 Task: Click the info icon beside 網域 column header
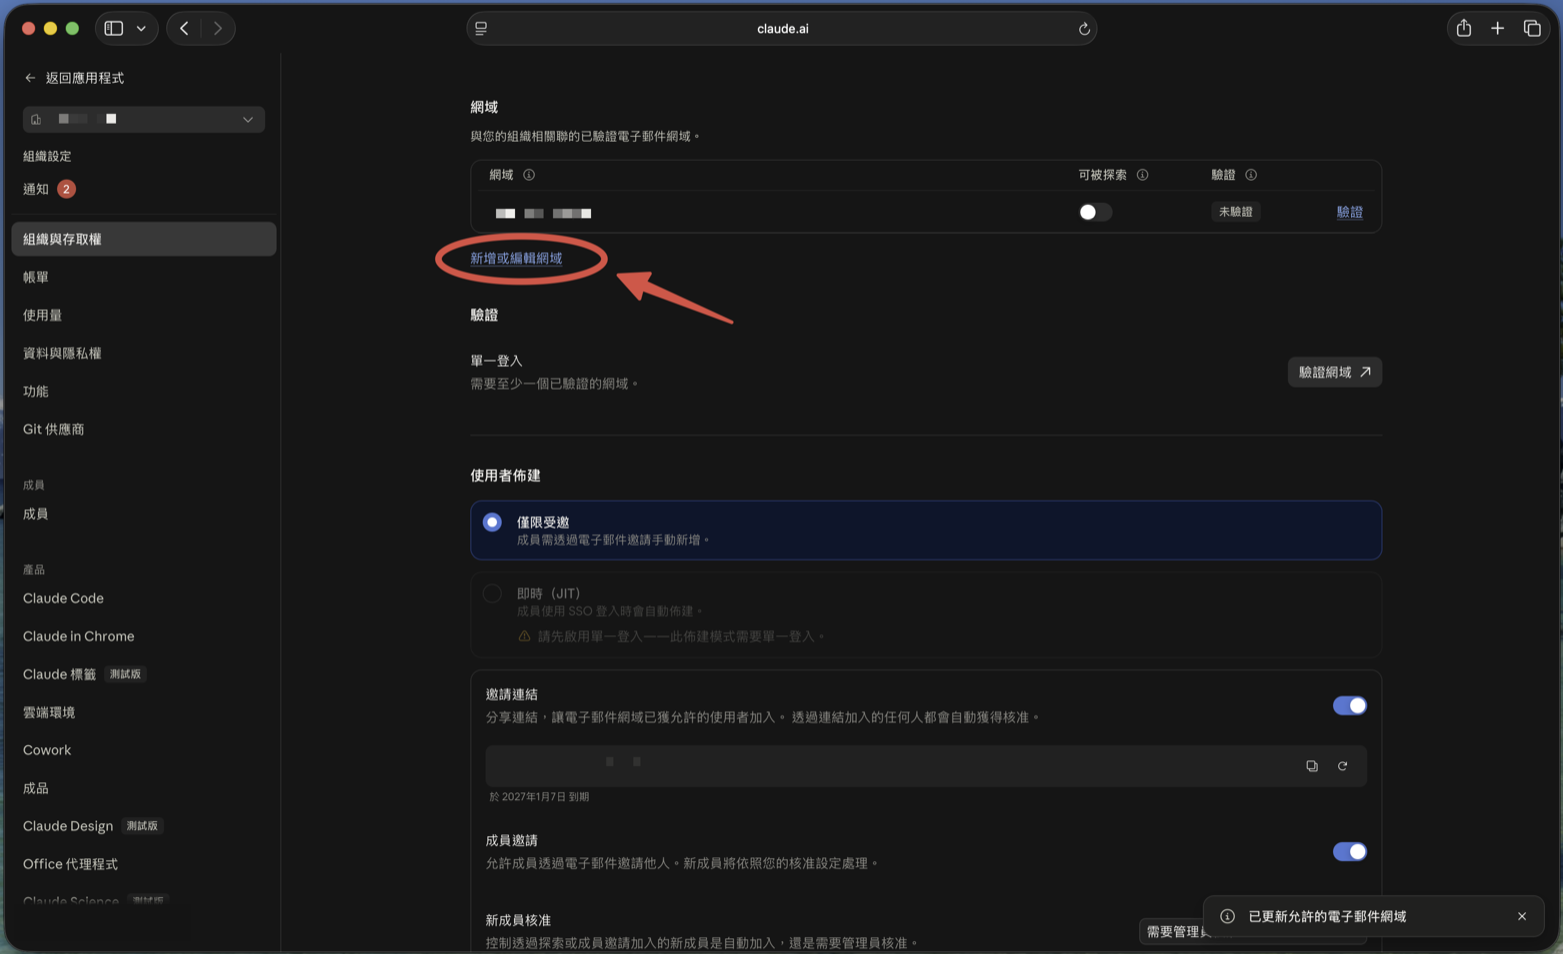(x=529, y=175)
